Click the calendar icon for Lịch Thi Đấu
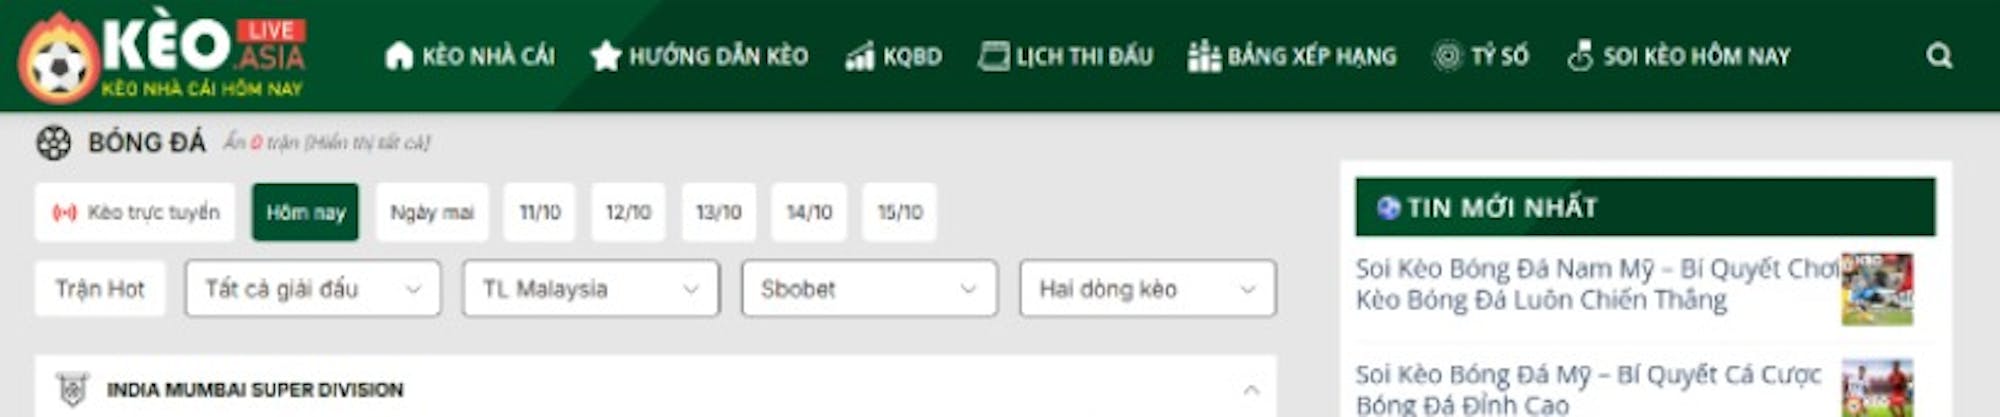 [x=993, y=56]
